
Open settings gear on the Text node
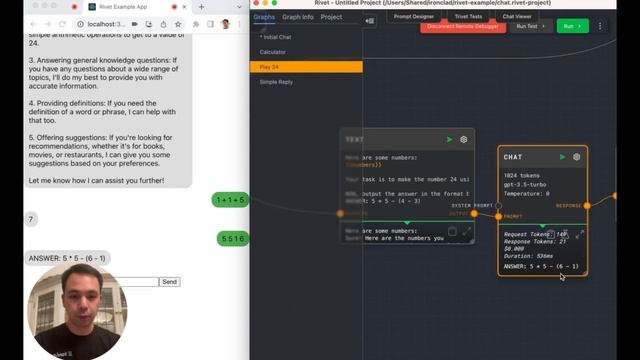tap(464, 140)
